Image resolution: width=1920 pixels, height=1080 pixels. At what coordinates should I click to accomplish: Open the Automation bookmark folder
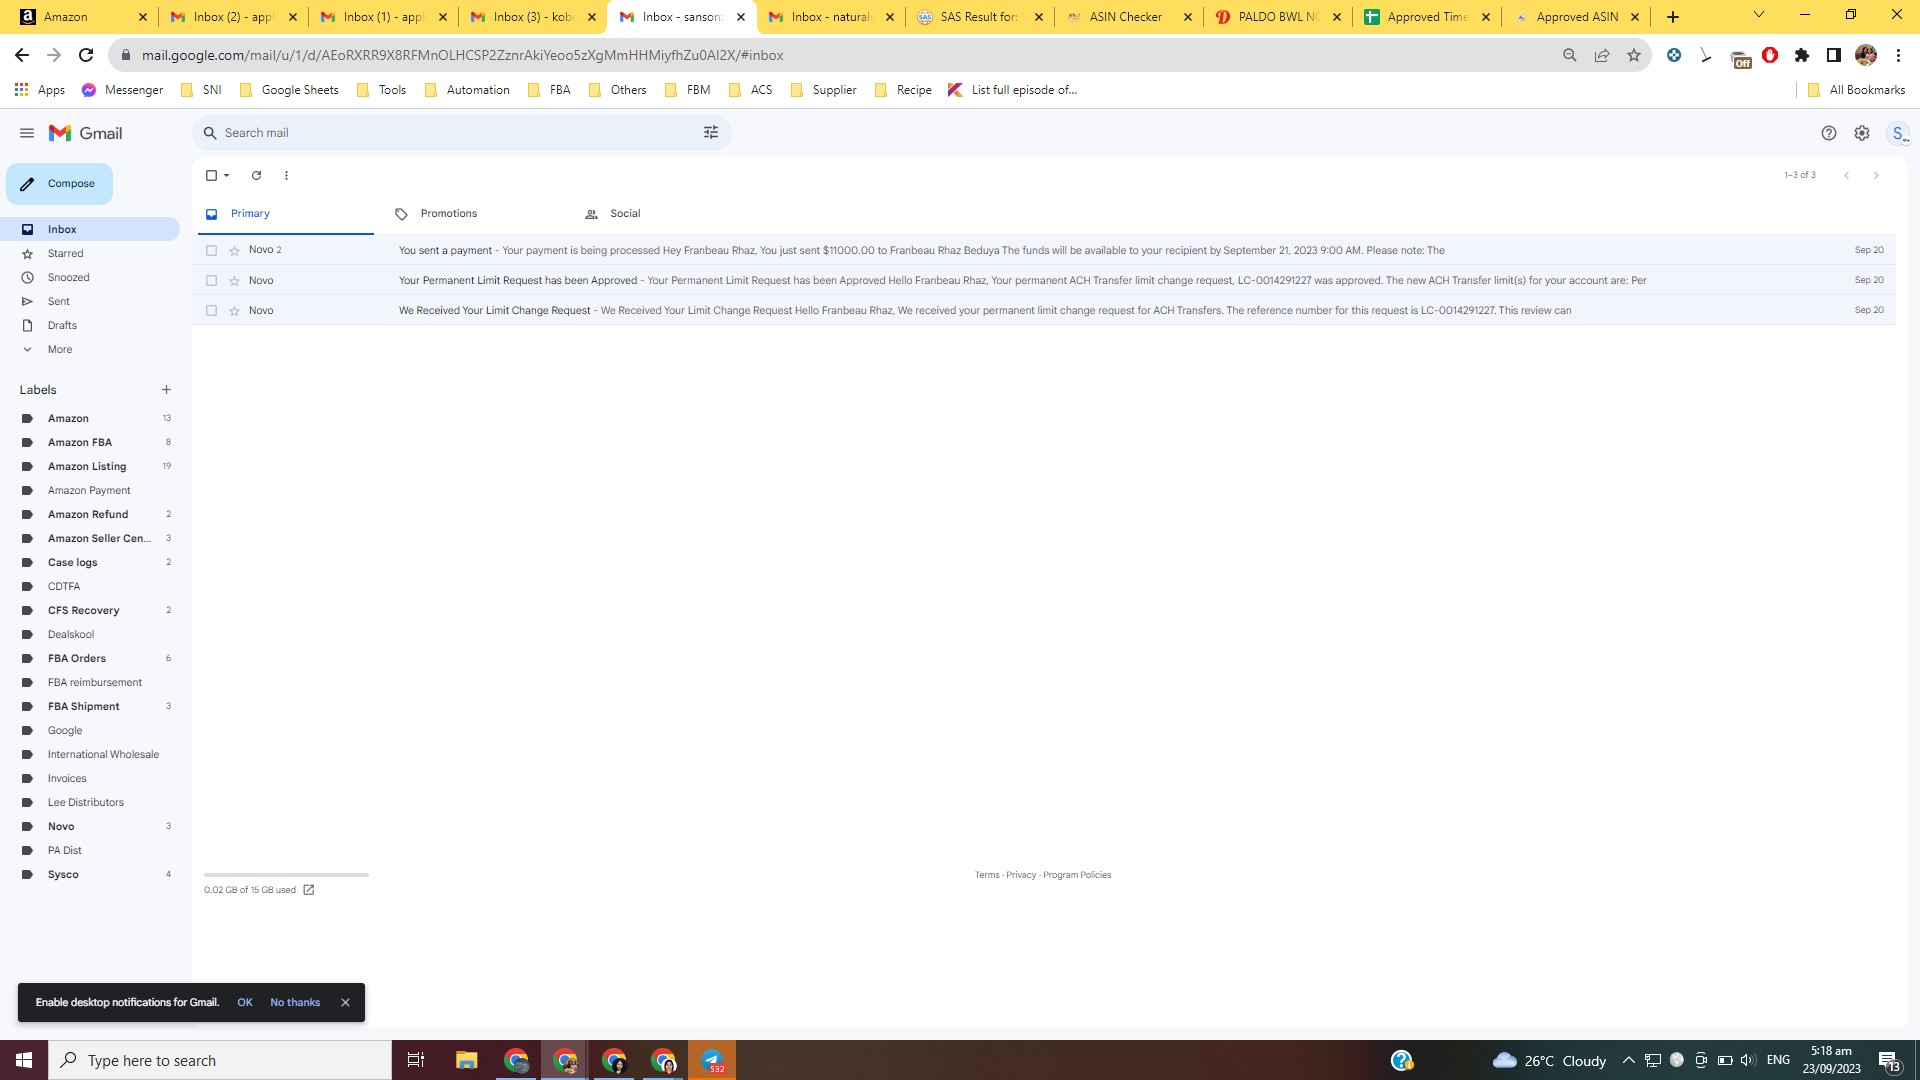[467, 90]
